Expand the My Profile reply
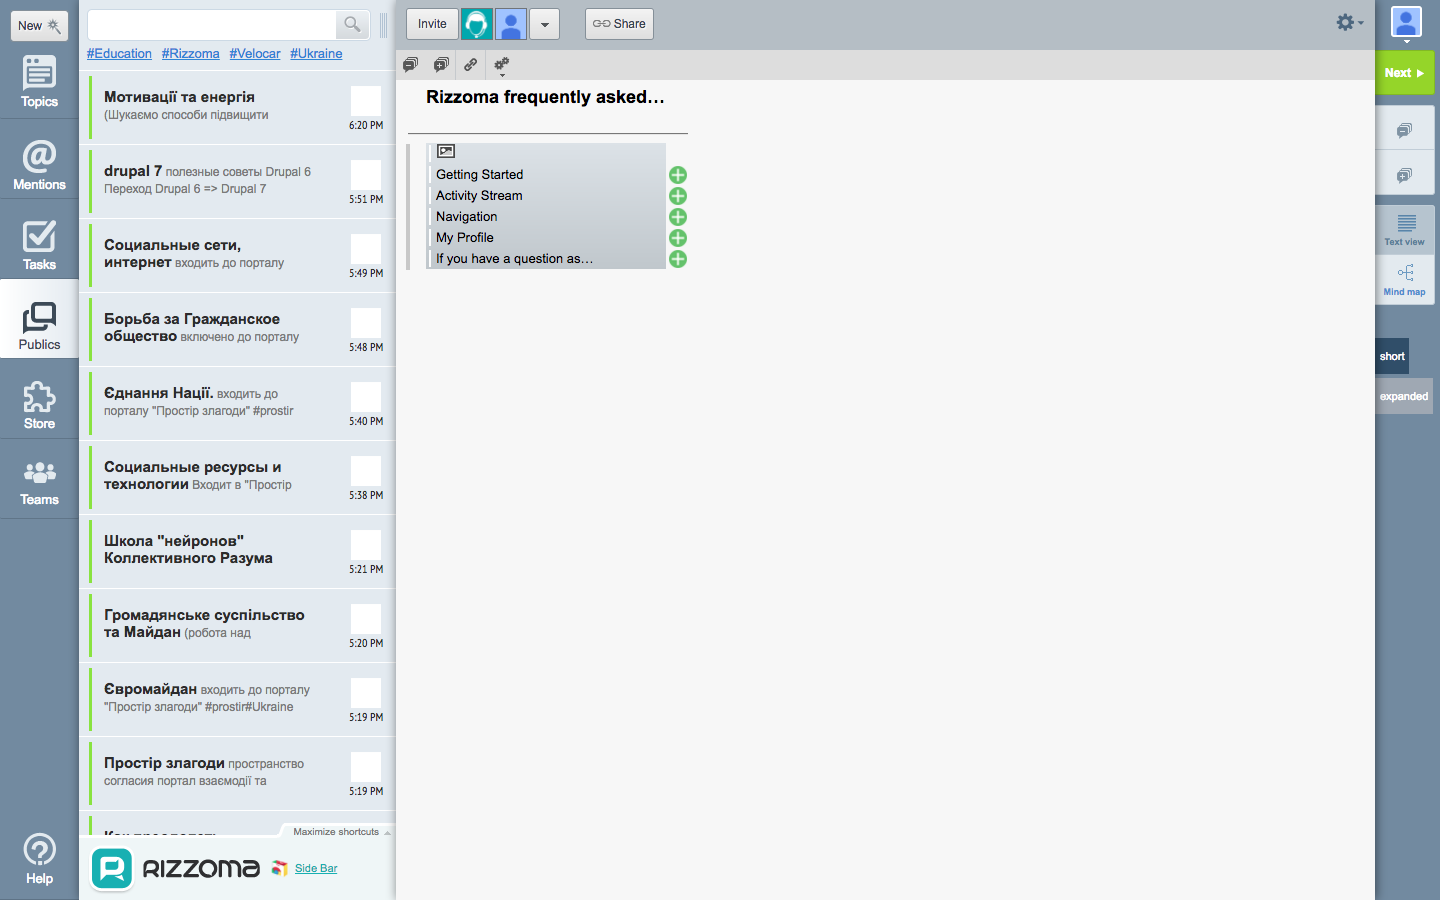The image size is (1440, 900). point(678,238)
